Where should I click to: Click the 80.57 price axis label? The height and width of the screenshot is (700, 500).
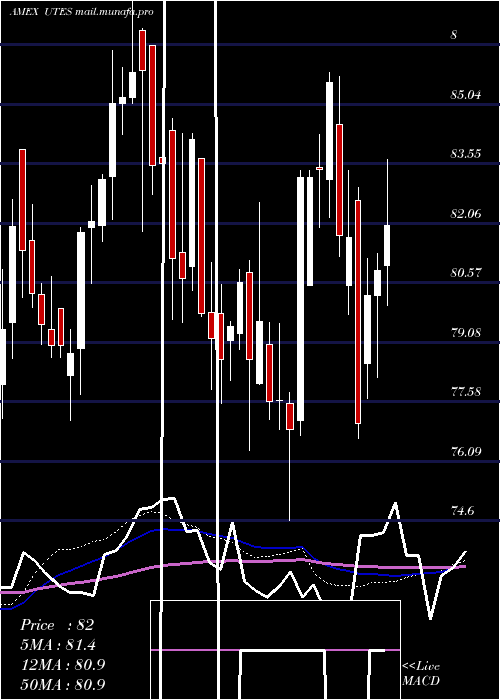(466, 272)
